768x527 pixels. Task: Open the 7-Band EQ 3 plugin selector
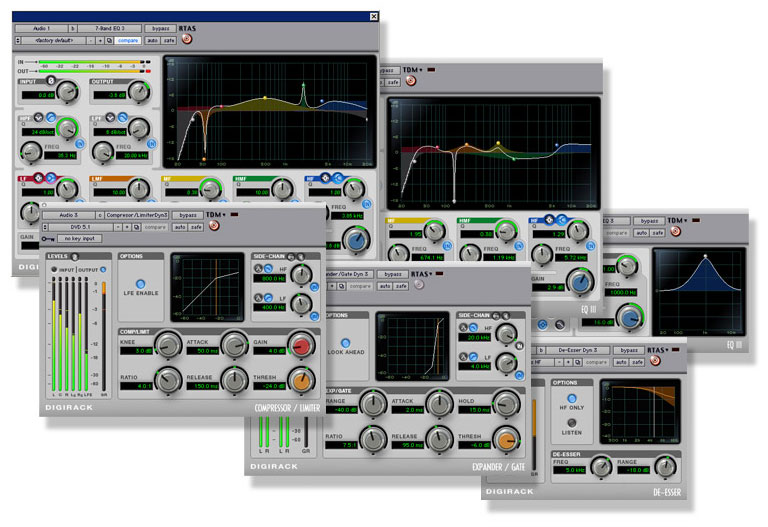click(x=110, y=28)
